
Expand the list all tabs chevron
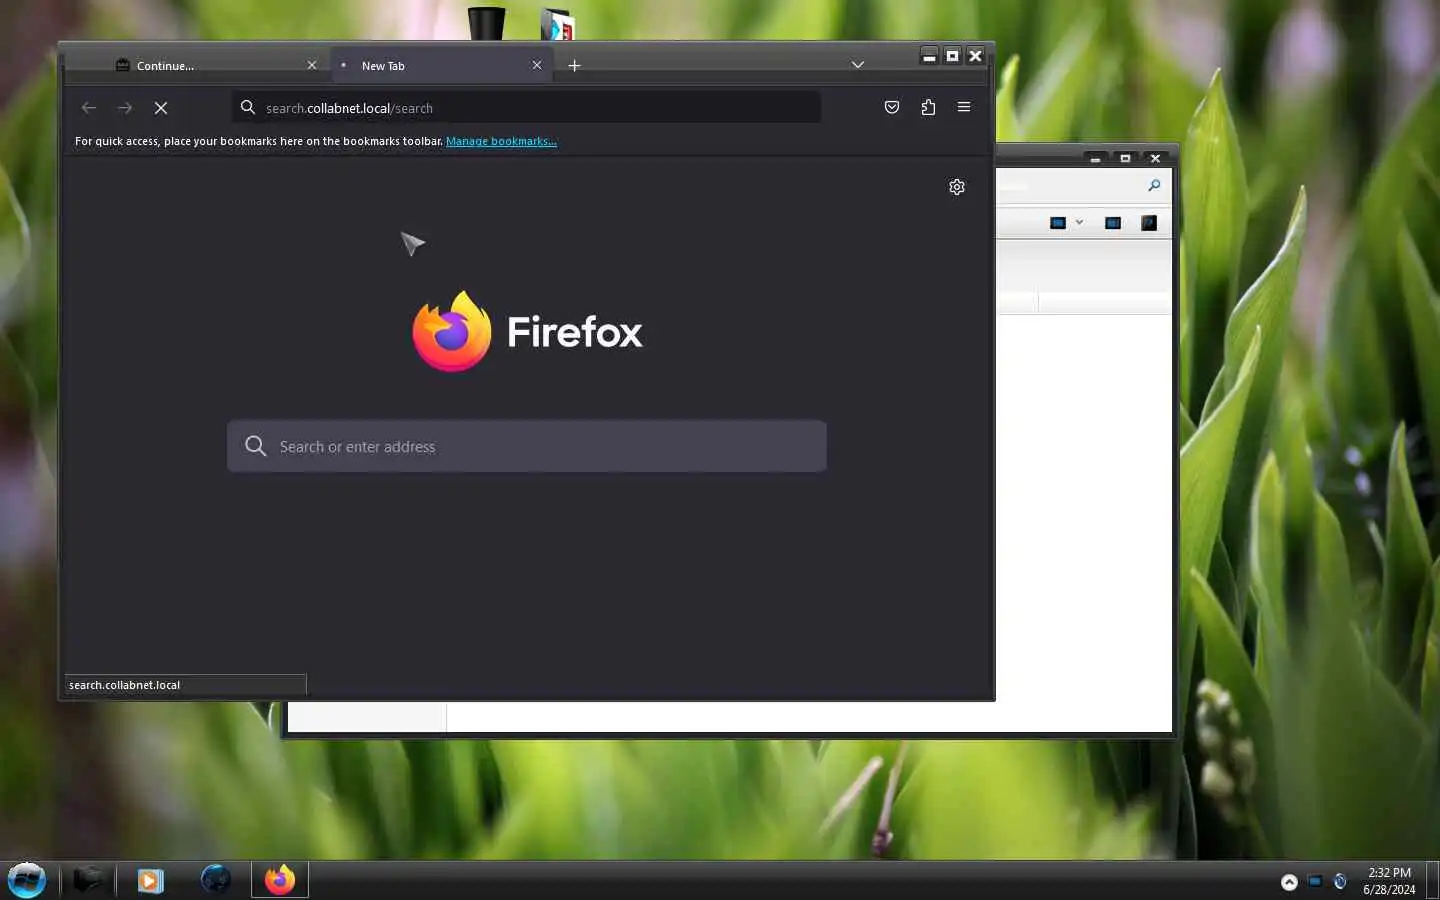click(x=858, y=65)
